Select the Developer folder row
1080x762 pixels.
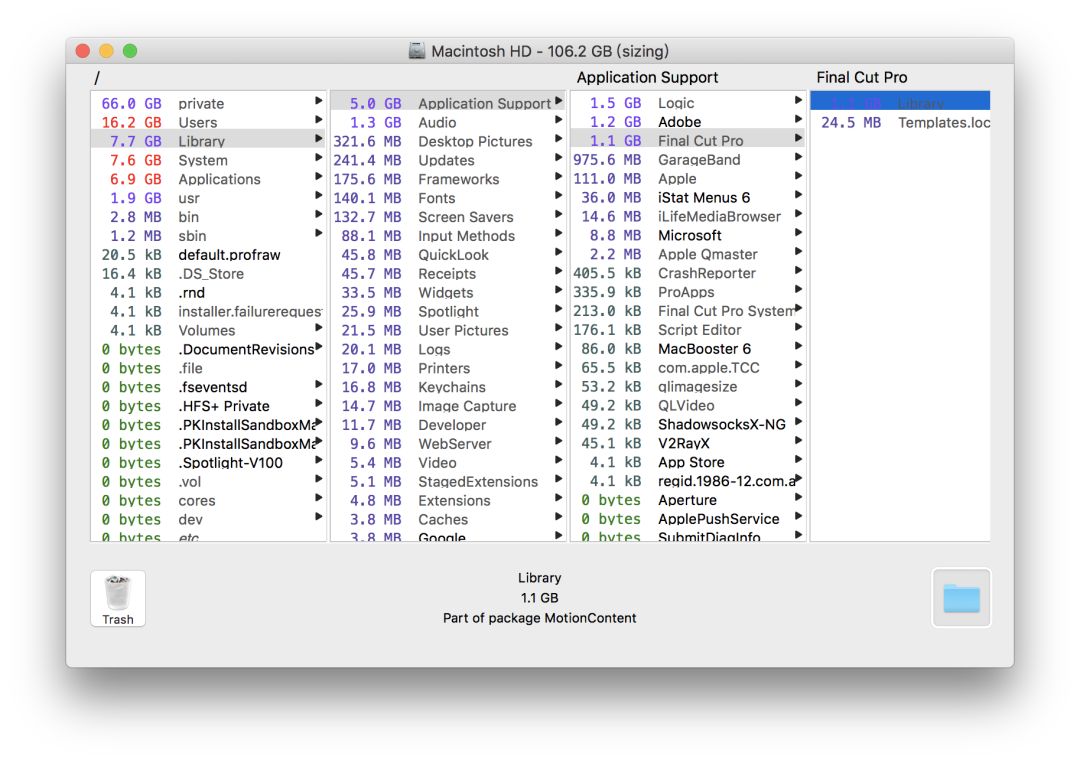click(x=448, y=425)
